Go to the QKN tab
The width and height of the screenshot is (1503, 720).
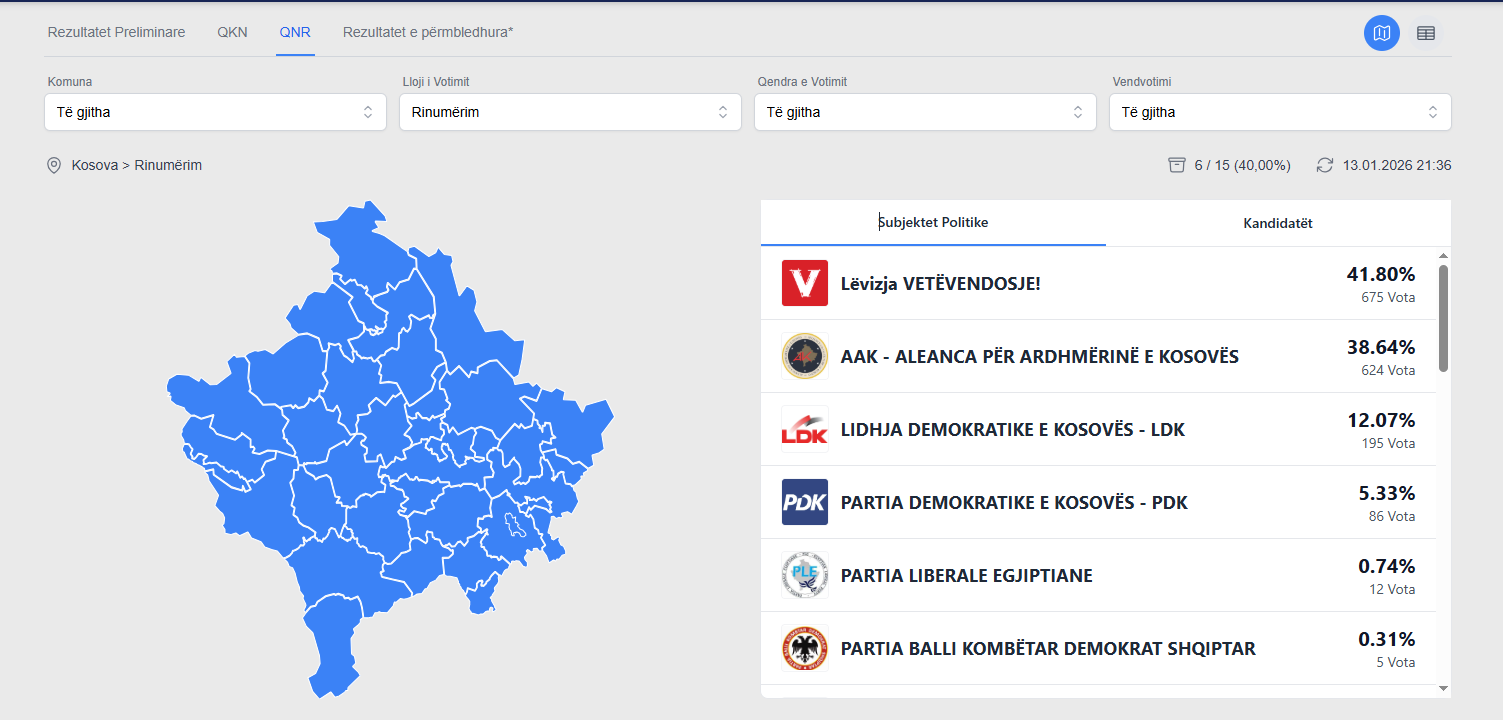point(232,32)
